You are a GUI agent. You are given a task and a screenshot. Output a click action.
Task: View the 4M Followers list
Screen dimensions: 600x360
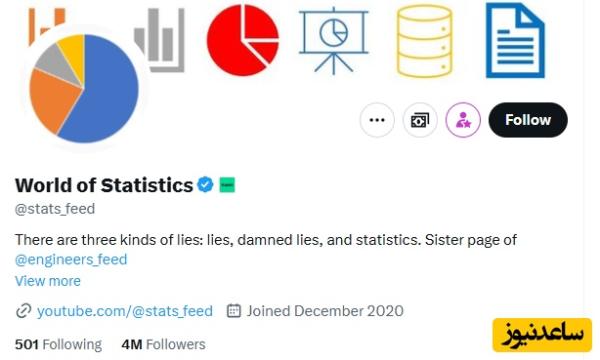163,344
